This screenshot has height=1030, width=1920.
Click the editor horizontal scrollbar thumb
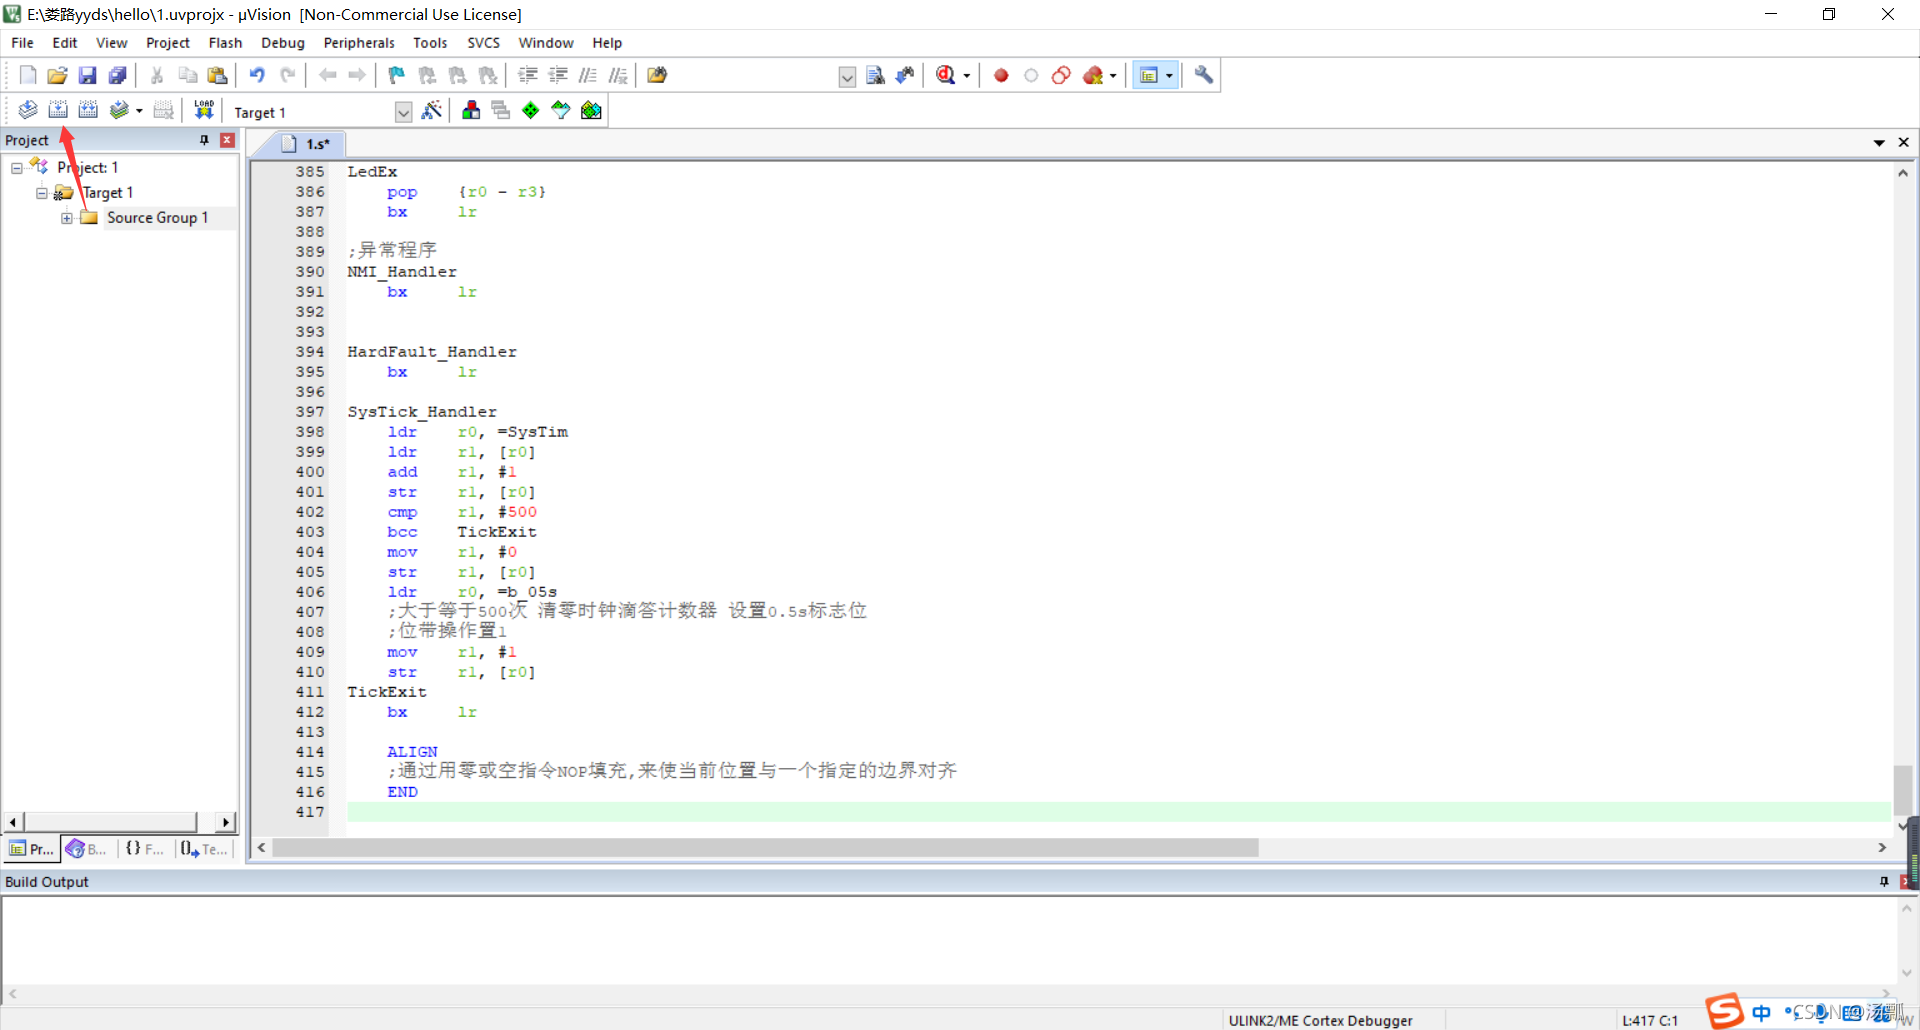click(765, 848)
